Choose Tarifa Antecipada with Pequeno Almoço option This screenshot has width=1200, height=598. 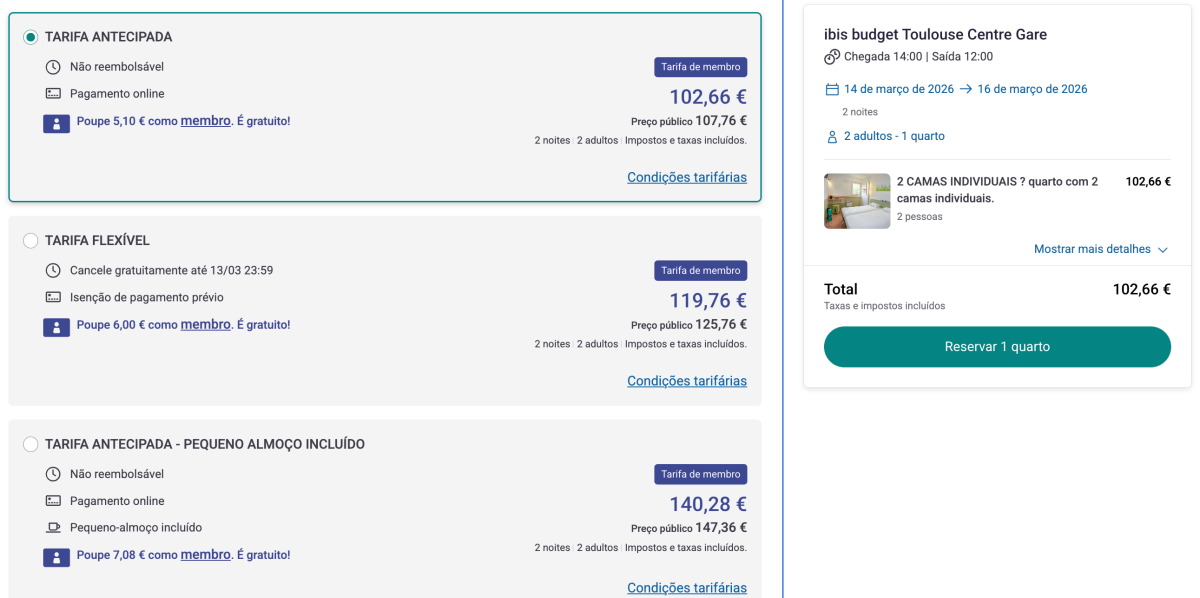[31, 444]
